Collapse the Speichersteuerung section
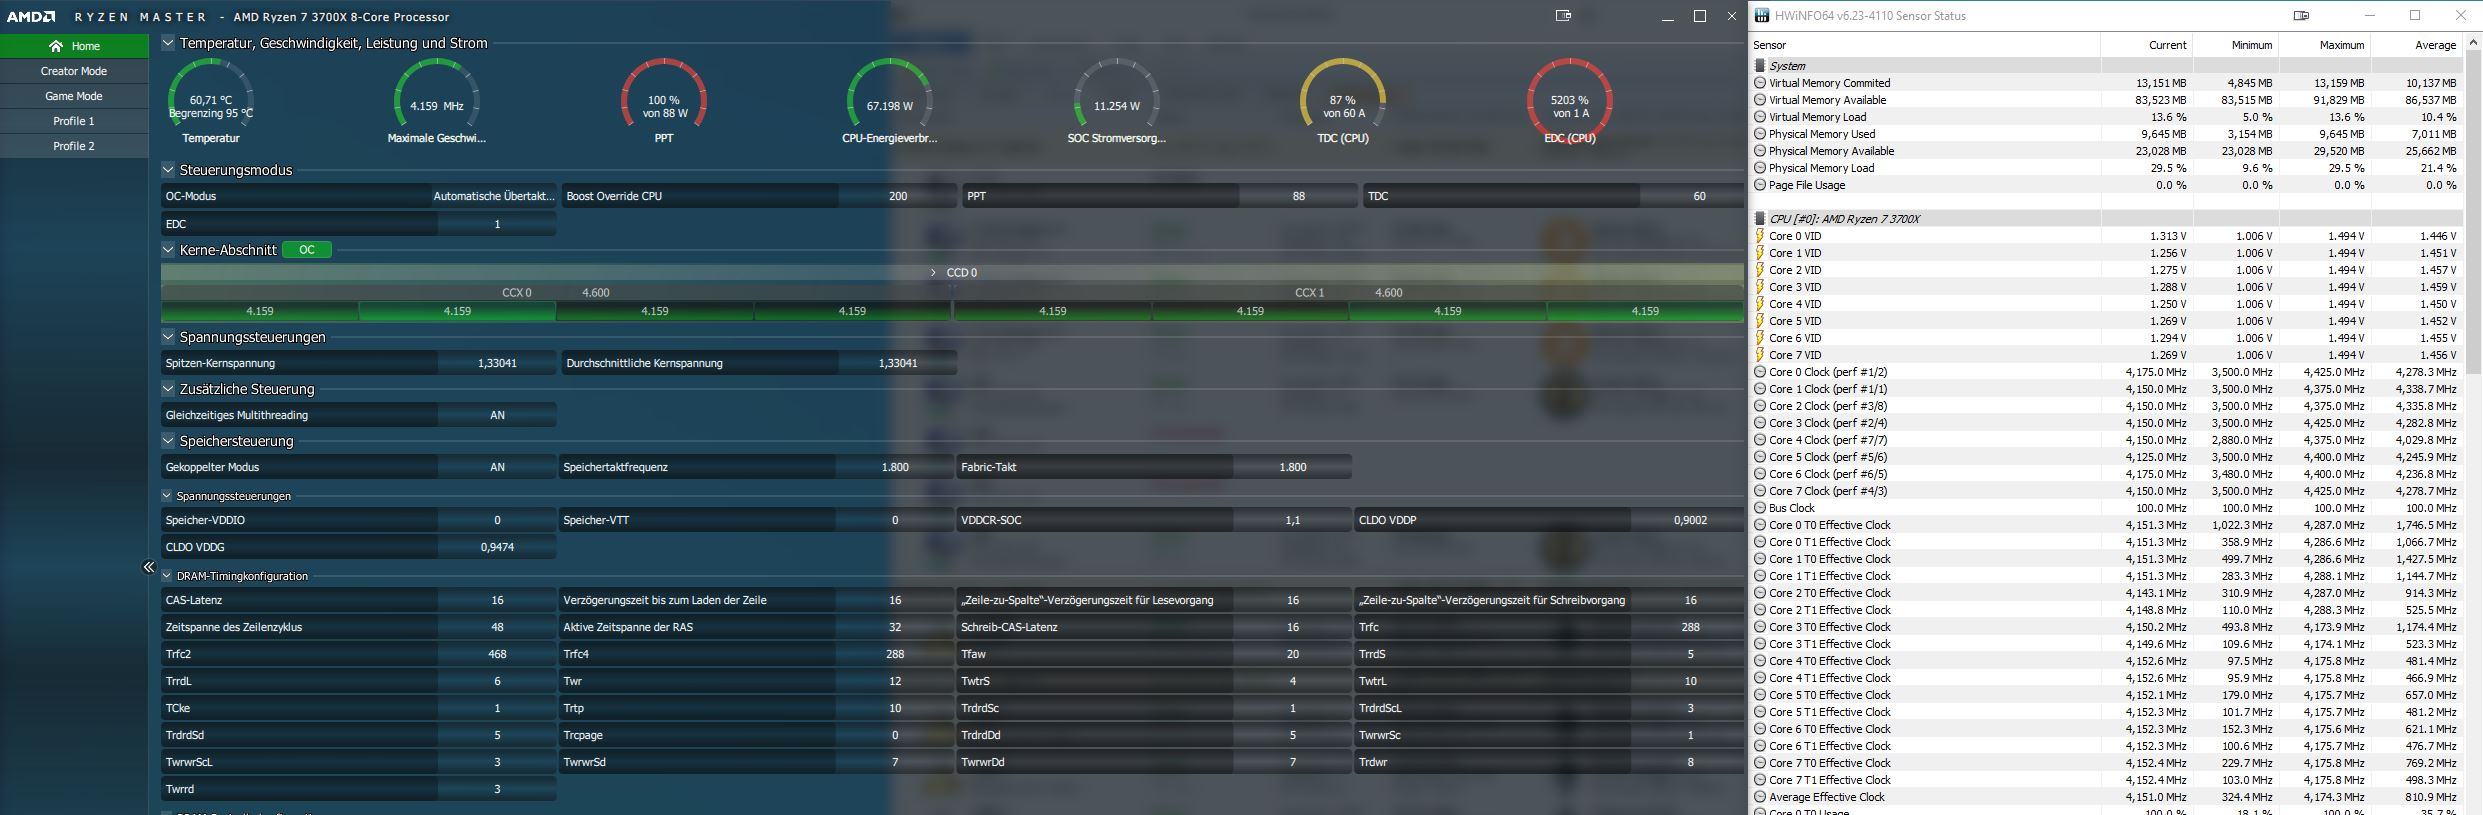This screenshot has height=815, width=2483. [168, 441]
